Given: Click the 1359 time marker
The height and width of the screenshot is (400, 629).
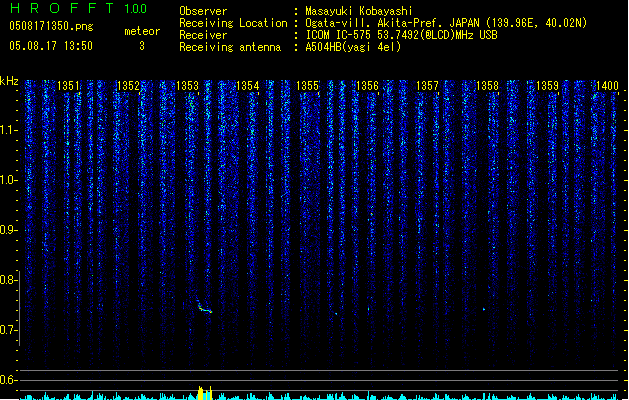Looking at the screenshot, I should click(x=547, y=86).
